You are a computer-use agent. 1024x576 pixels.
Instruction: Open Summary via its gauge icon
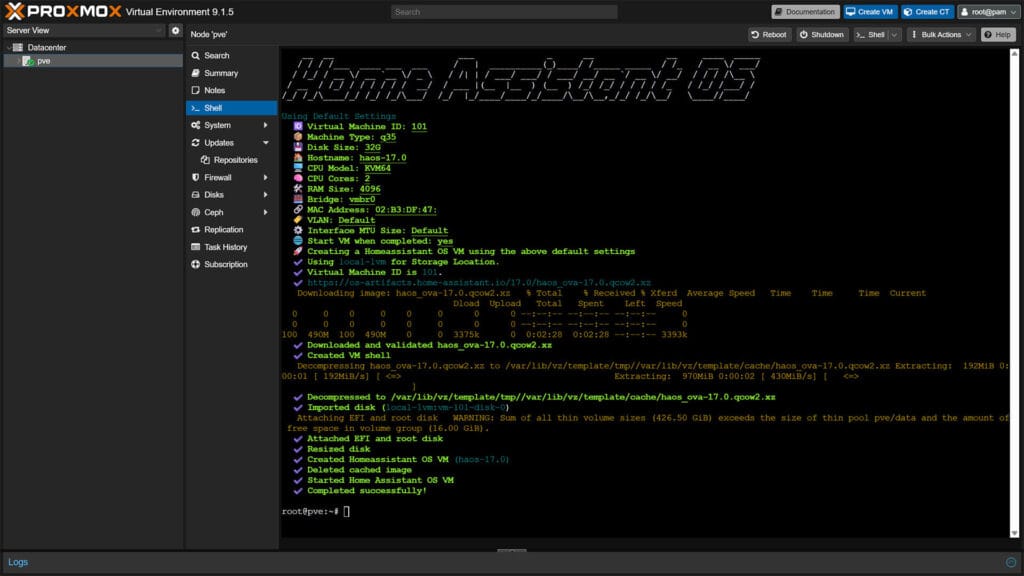click(198, 73)
